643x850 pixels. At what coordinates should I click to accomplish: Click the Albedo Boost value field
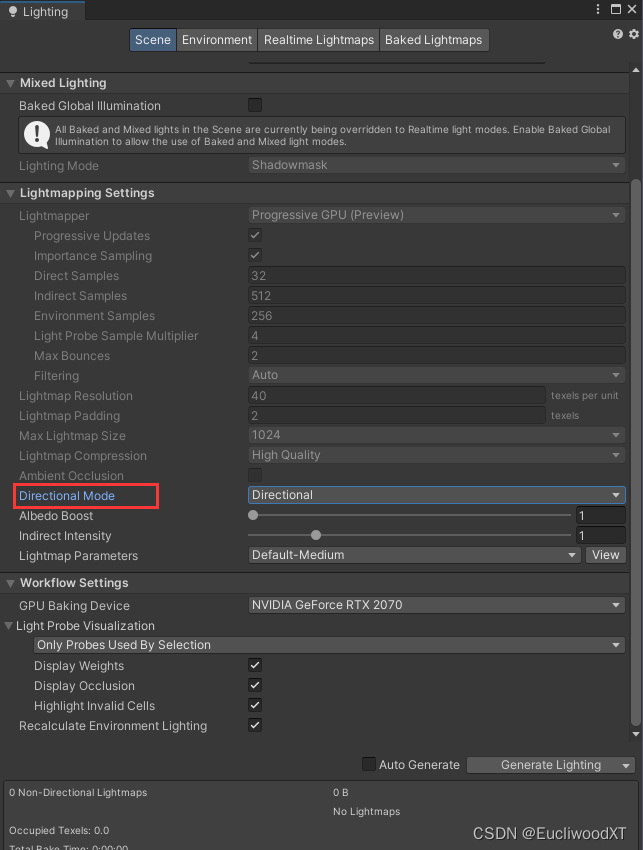(601, 516)
